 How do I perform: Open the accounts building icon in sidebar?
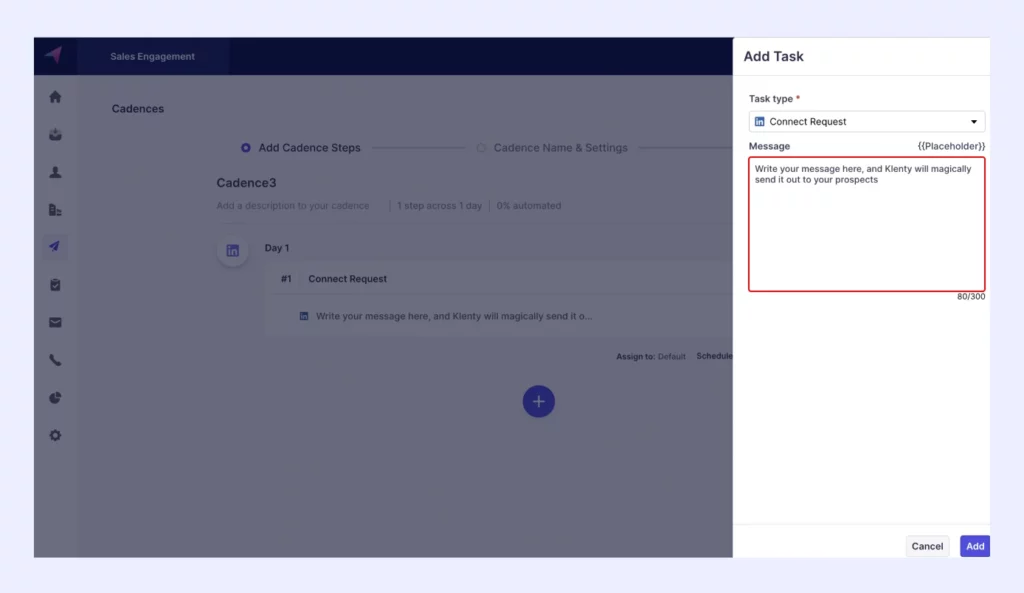pos(55,210)
